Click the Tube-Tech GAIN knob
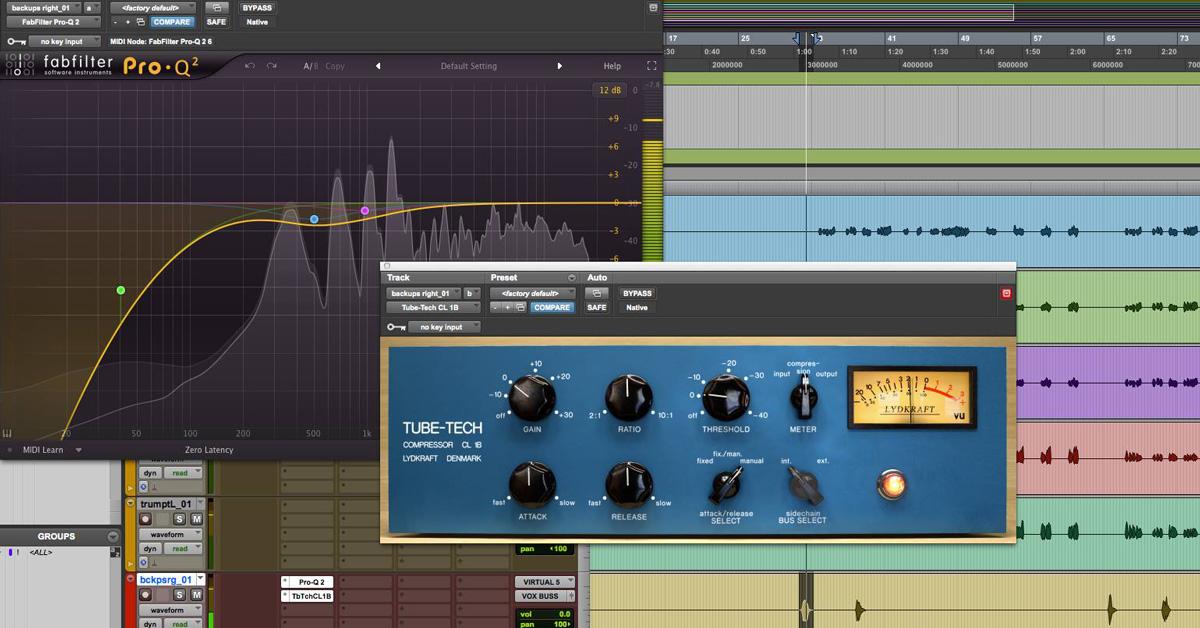The height and width of the screenshot is (628, 1200). click(x=533, y=397)
